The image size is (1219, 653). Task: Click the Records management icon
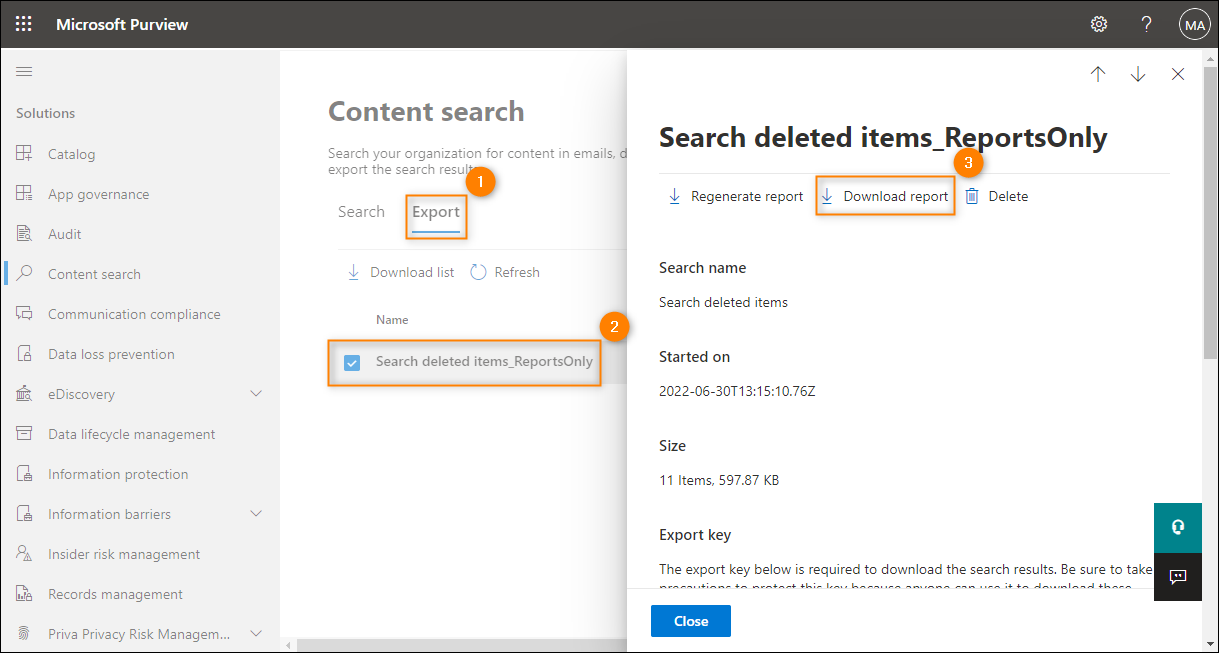[x=24, y=594]
